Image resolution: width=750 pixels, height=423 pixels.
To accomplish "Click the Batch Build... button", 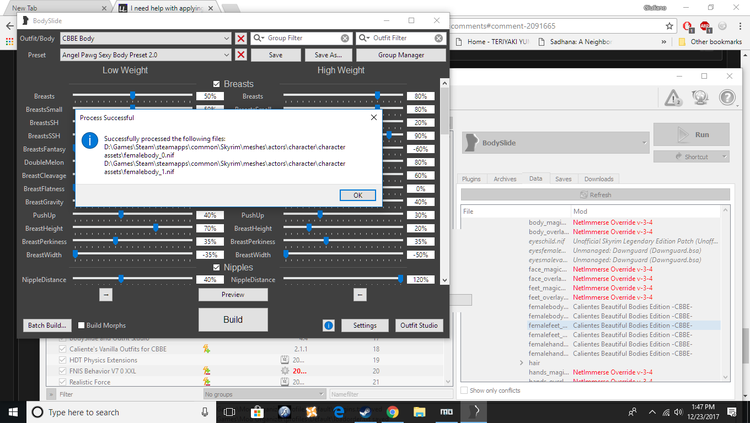I will tap(46, 325).
